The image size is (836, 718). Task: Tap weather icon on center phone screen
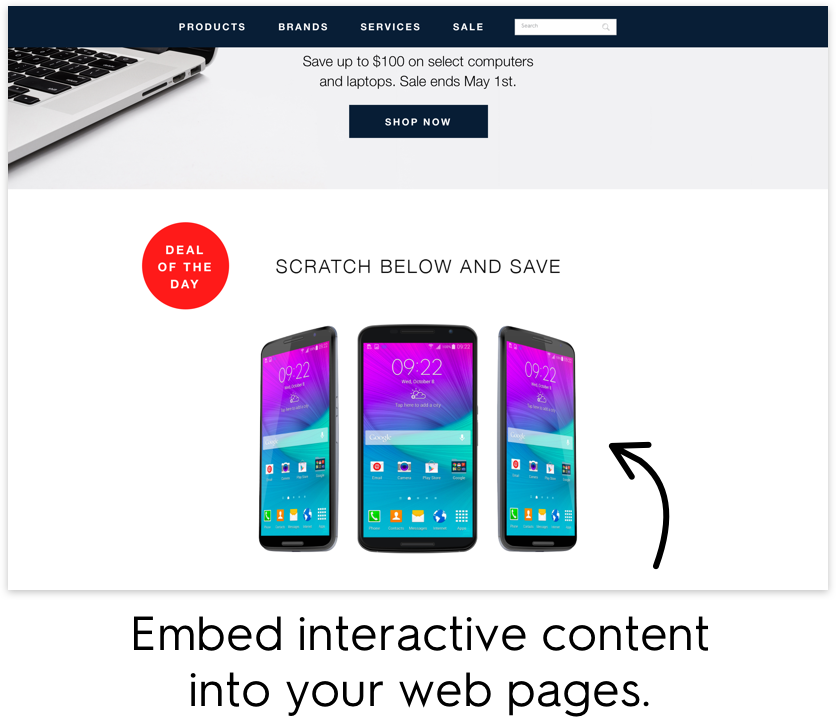click(417, 394)
